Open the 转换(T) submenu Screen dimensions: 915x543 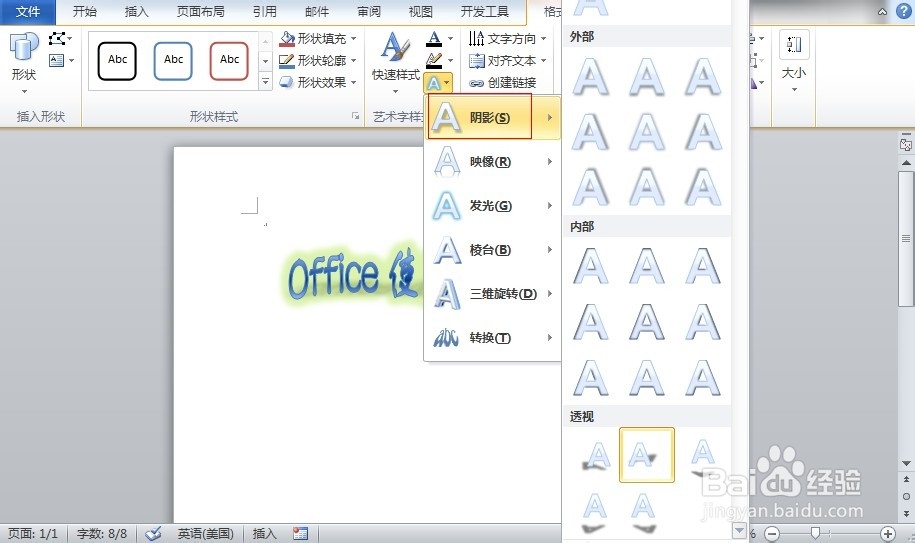pyautogui.click(x=493, y=338)
